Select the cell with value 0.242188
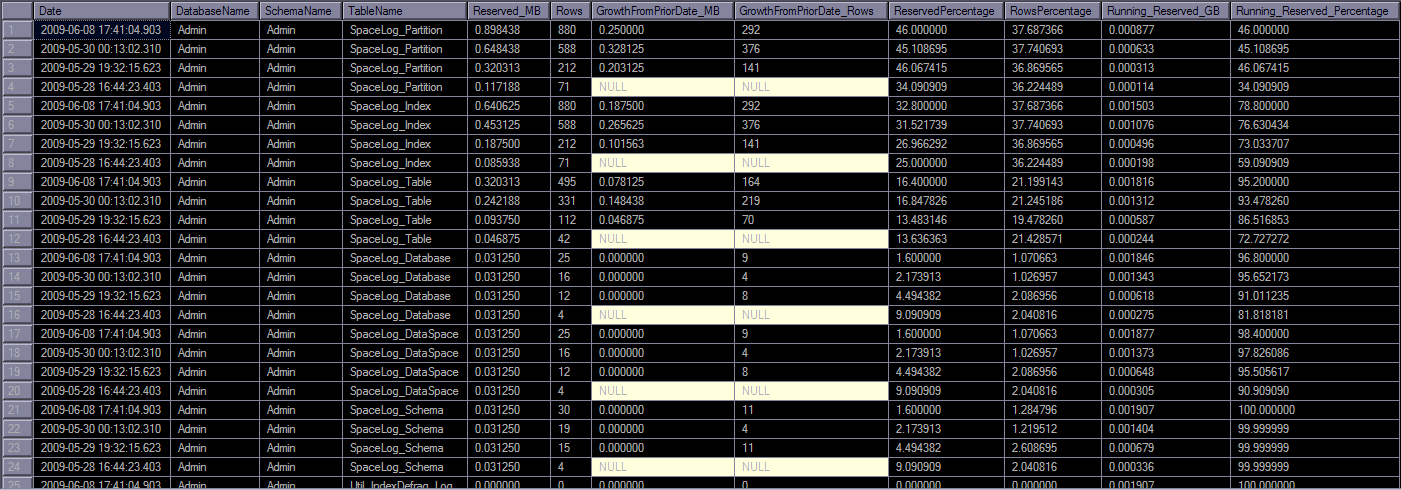 point(507,201)
